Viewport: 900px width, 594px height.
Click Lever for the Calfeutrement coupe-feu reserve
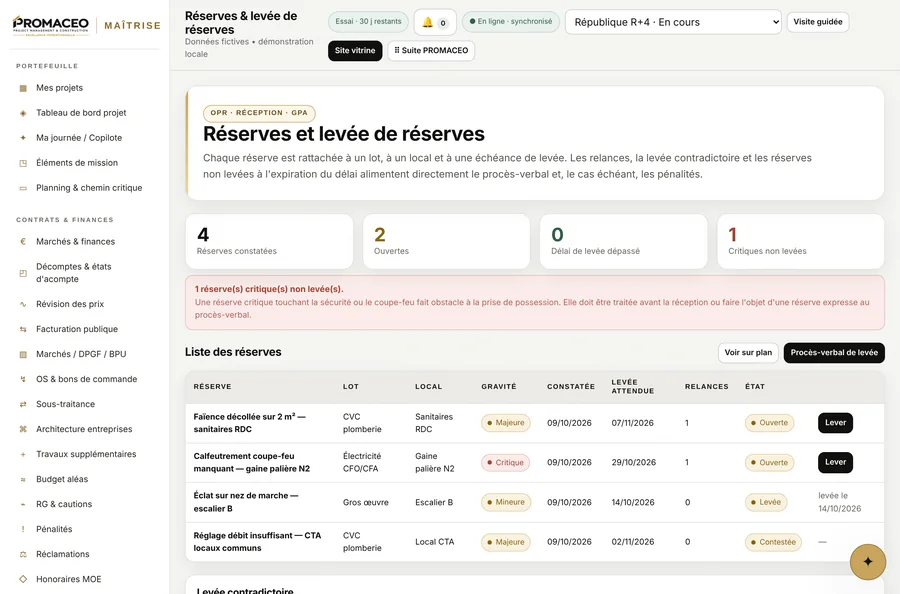coord(835,463)
